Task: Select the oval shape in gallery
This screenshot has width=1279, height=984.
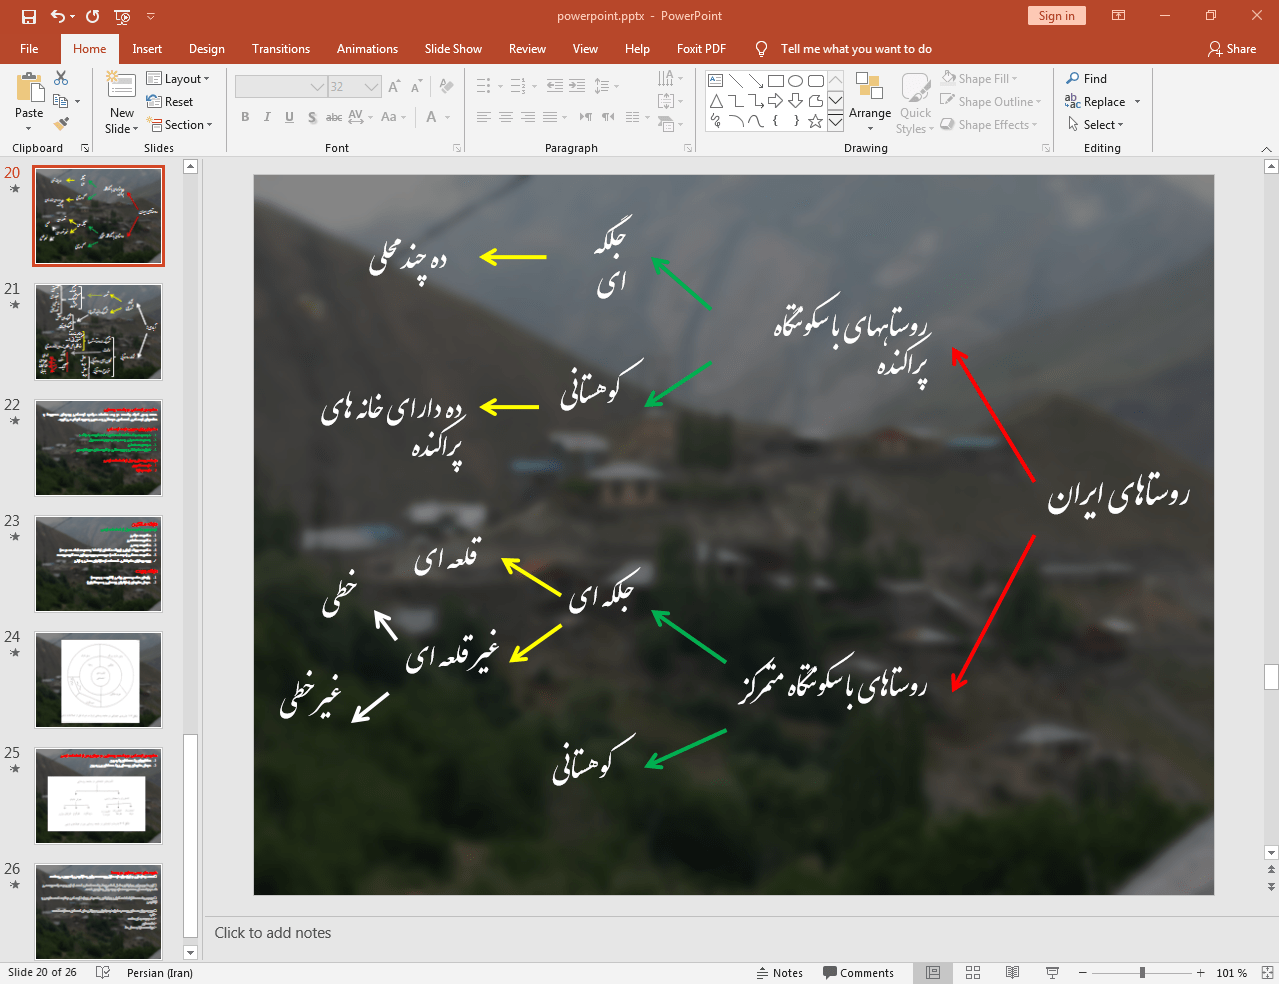Action: pyautogui.click(x=796, y=81)
